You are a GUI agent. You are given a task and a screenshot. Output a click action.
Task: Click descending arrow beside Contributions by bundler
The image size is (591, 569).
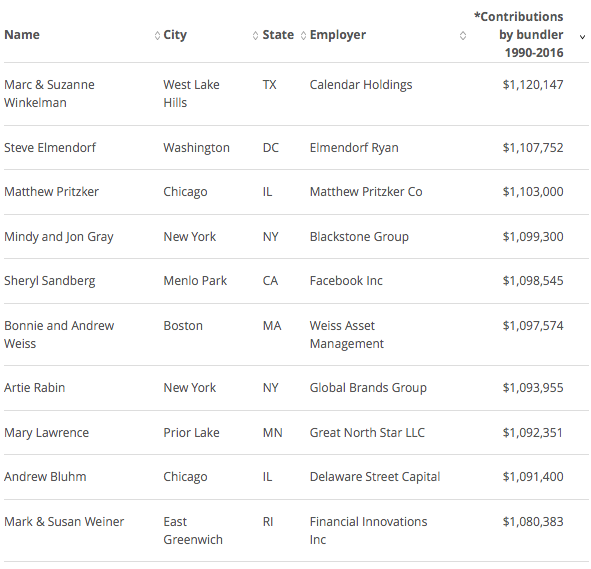582,37
